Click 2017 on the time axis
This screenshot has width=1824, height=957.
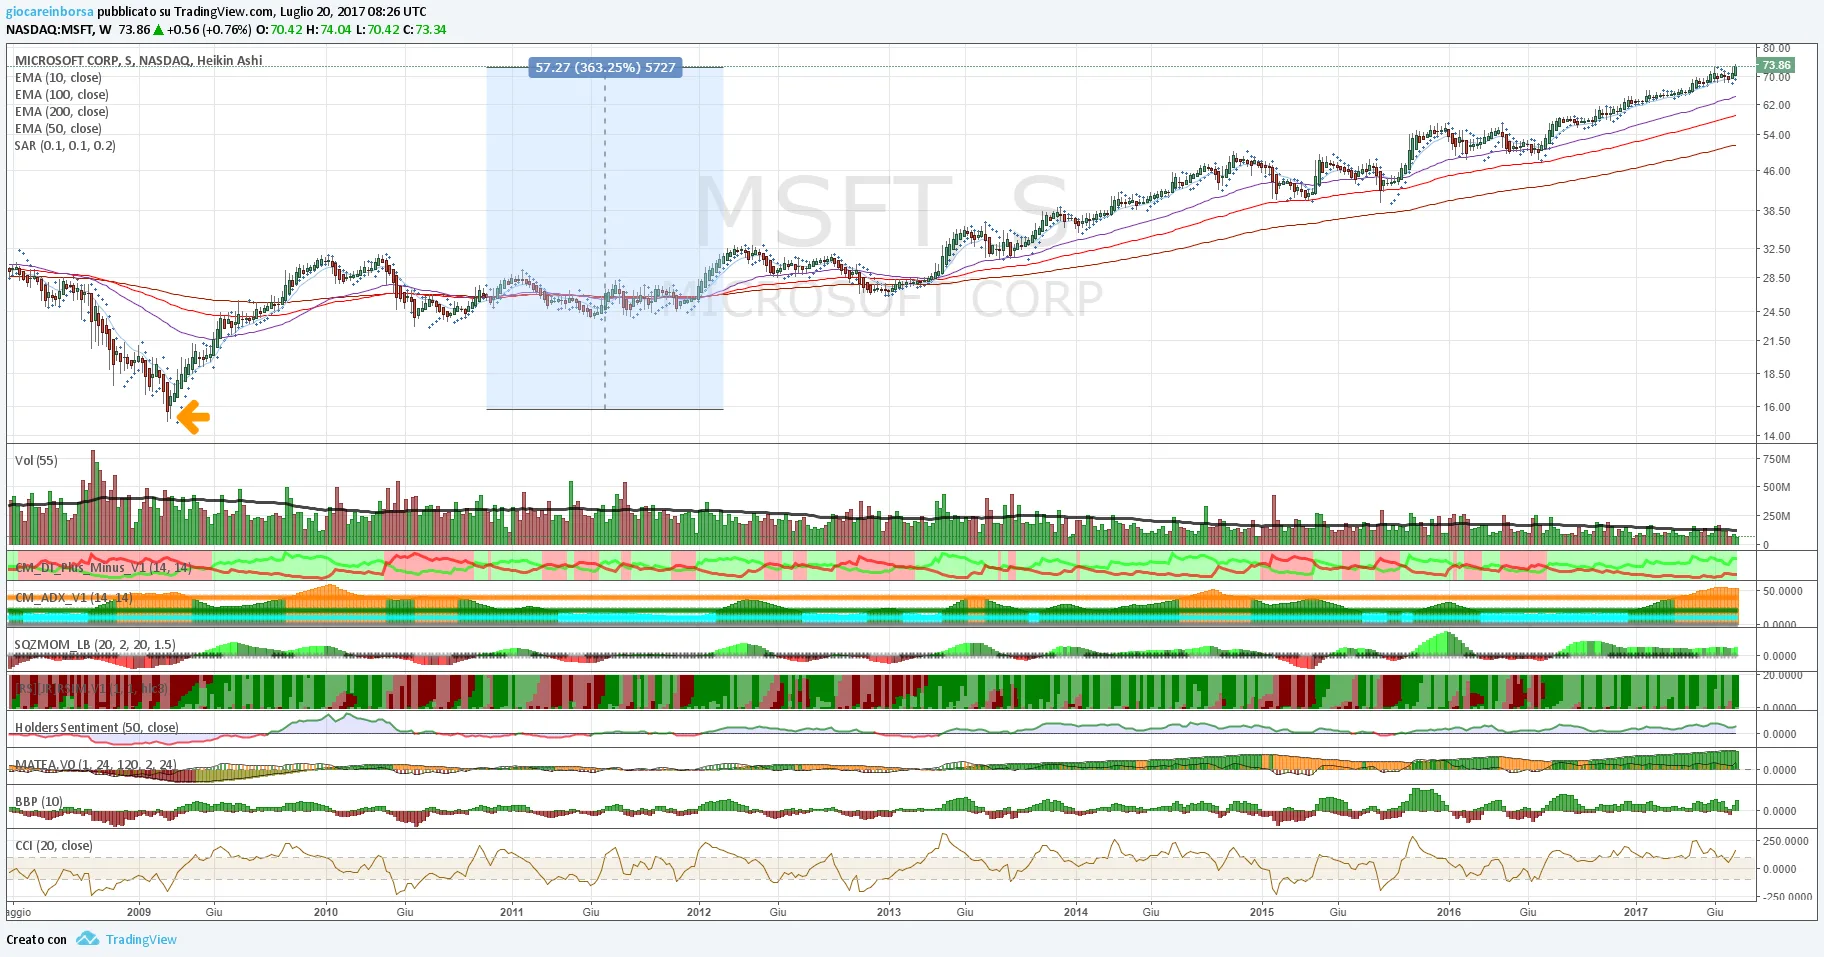coord(1636,912)
